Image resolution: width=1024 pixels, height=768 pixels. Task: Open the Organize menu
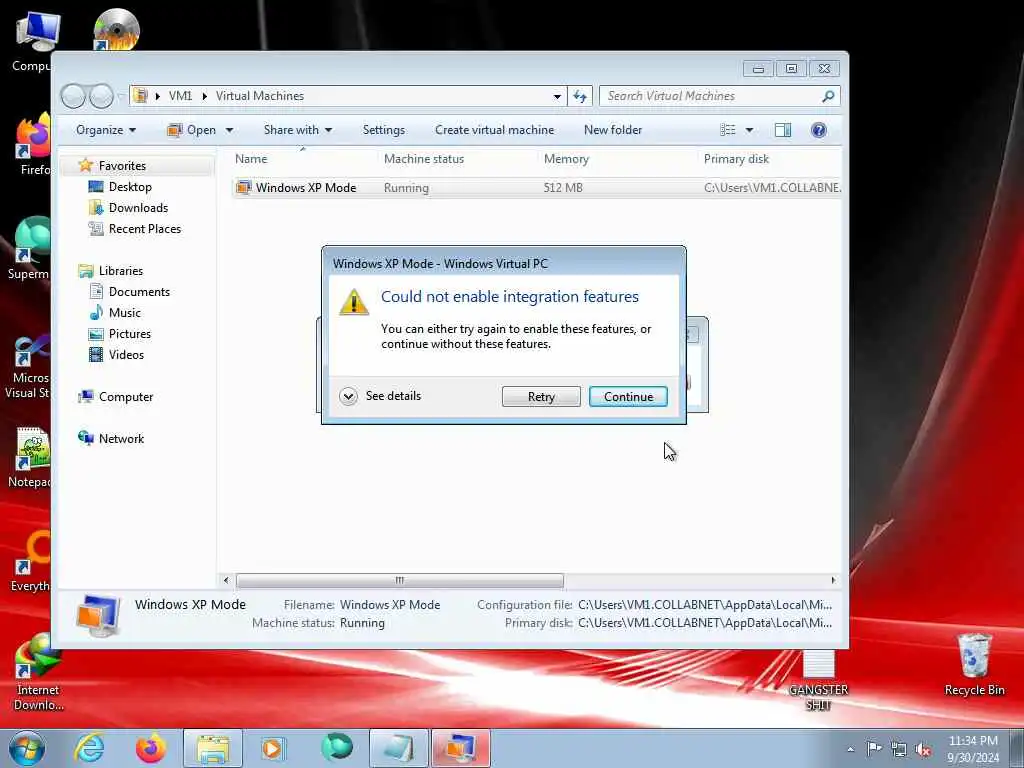click(106, 130)
